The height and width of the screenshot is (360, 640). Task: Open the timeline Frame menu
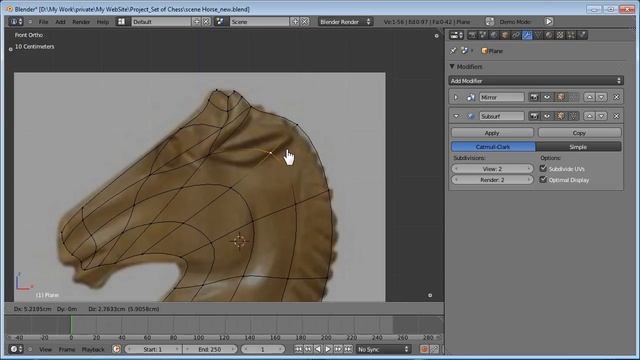[x=67, y=349]
